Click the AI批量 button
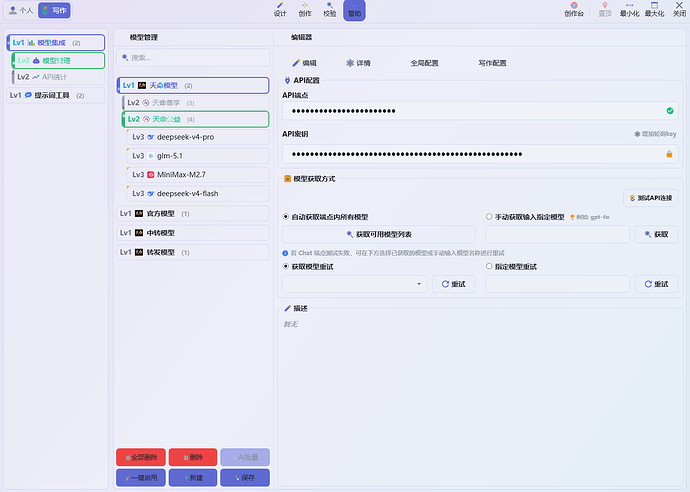This screenshot has width=690, height=492. tap(245, 457)
